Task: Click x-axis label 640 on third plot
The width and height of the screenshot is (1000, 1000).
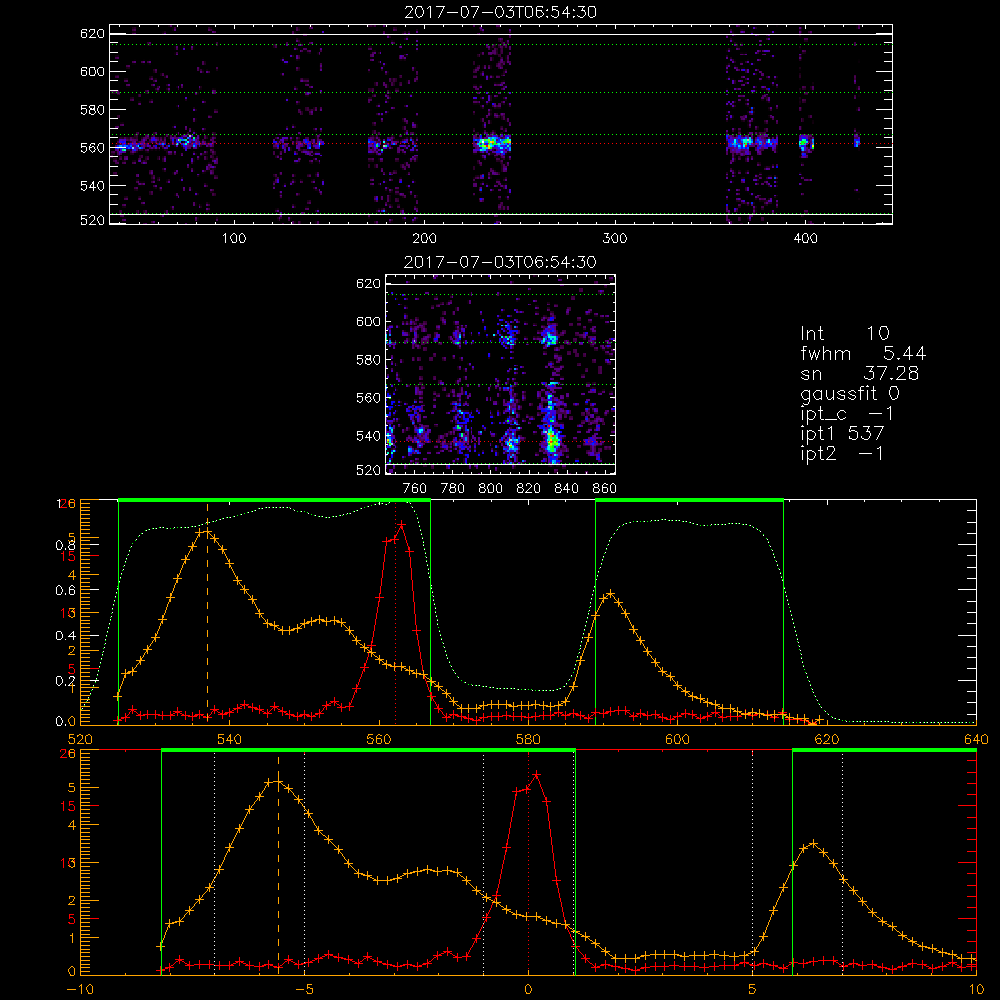Action: 976,739
